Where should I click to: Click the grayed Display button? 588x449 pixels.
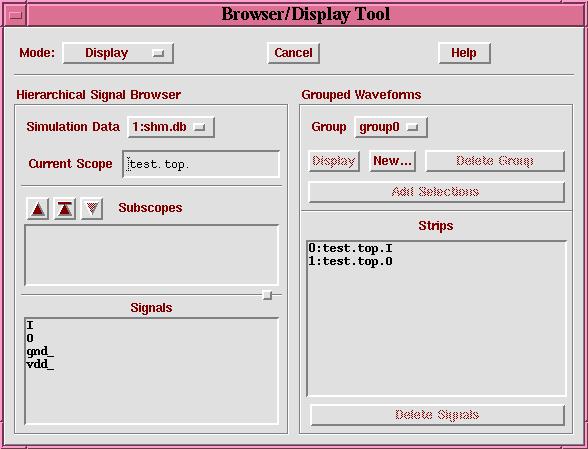tap(334, 161)
